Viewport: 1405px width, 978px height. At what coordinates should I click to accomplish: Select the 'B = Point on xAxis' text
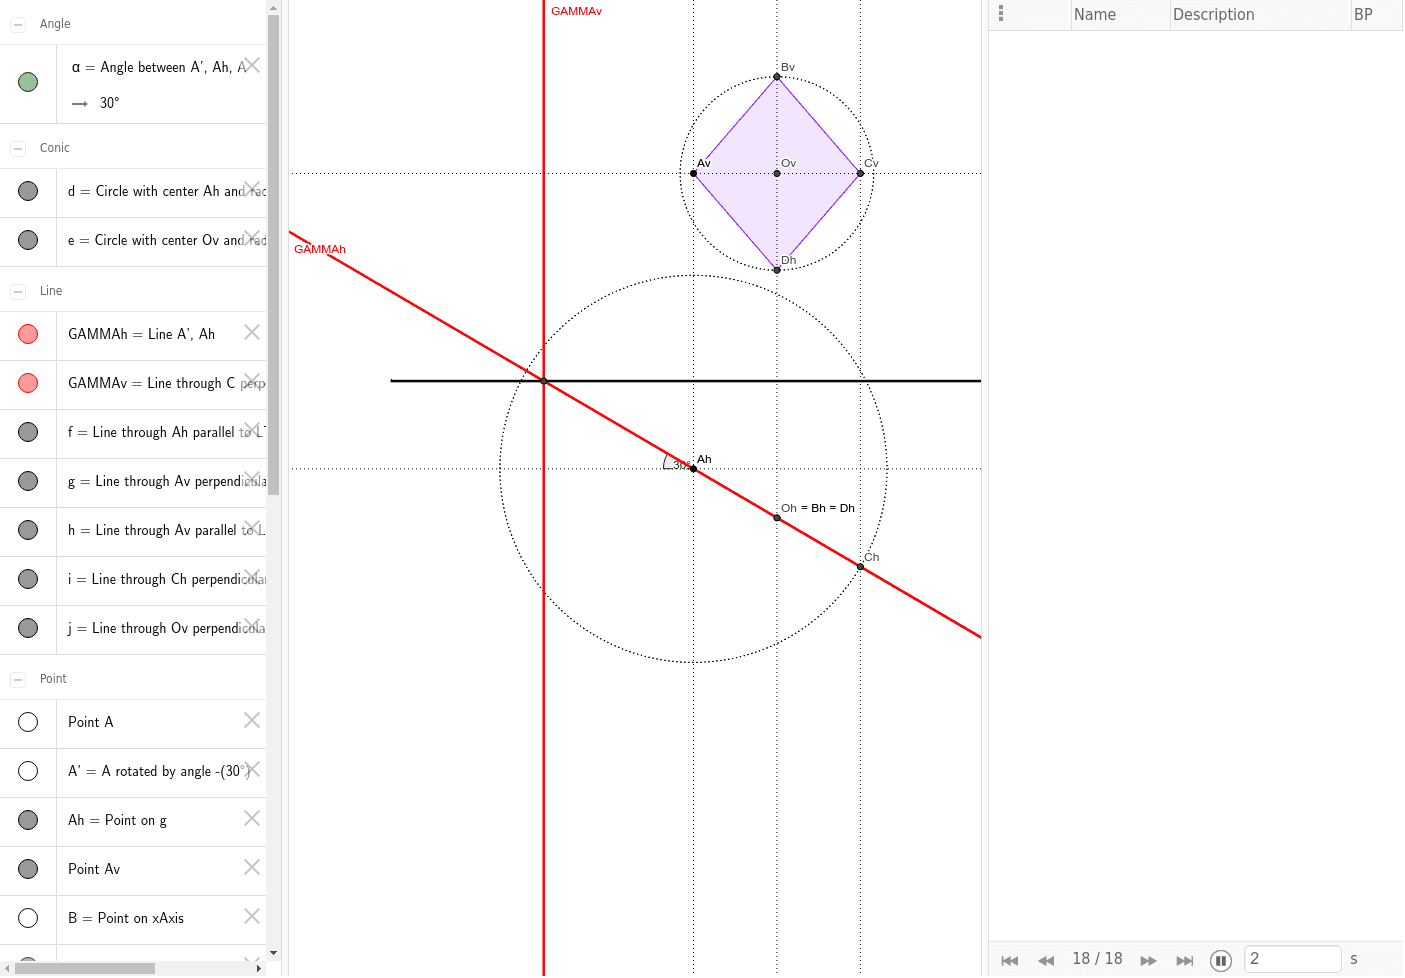(126, 918)
